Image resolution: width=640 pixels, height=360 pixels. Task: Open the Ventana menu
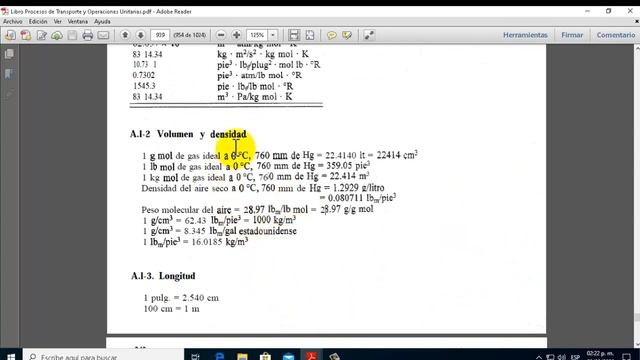78,22
